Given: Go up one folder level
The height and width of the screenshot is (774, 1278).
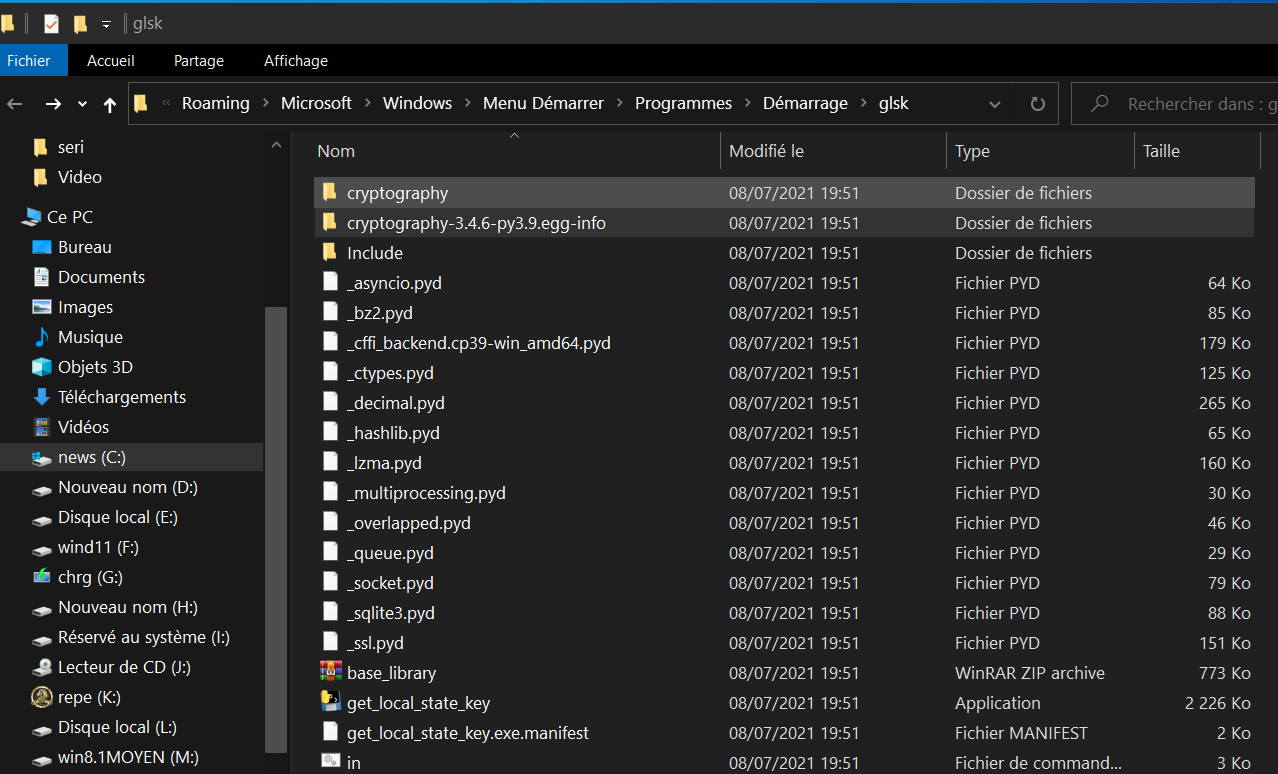Looking at the screenshot, I should coord(110,104).
